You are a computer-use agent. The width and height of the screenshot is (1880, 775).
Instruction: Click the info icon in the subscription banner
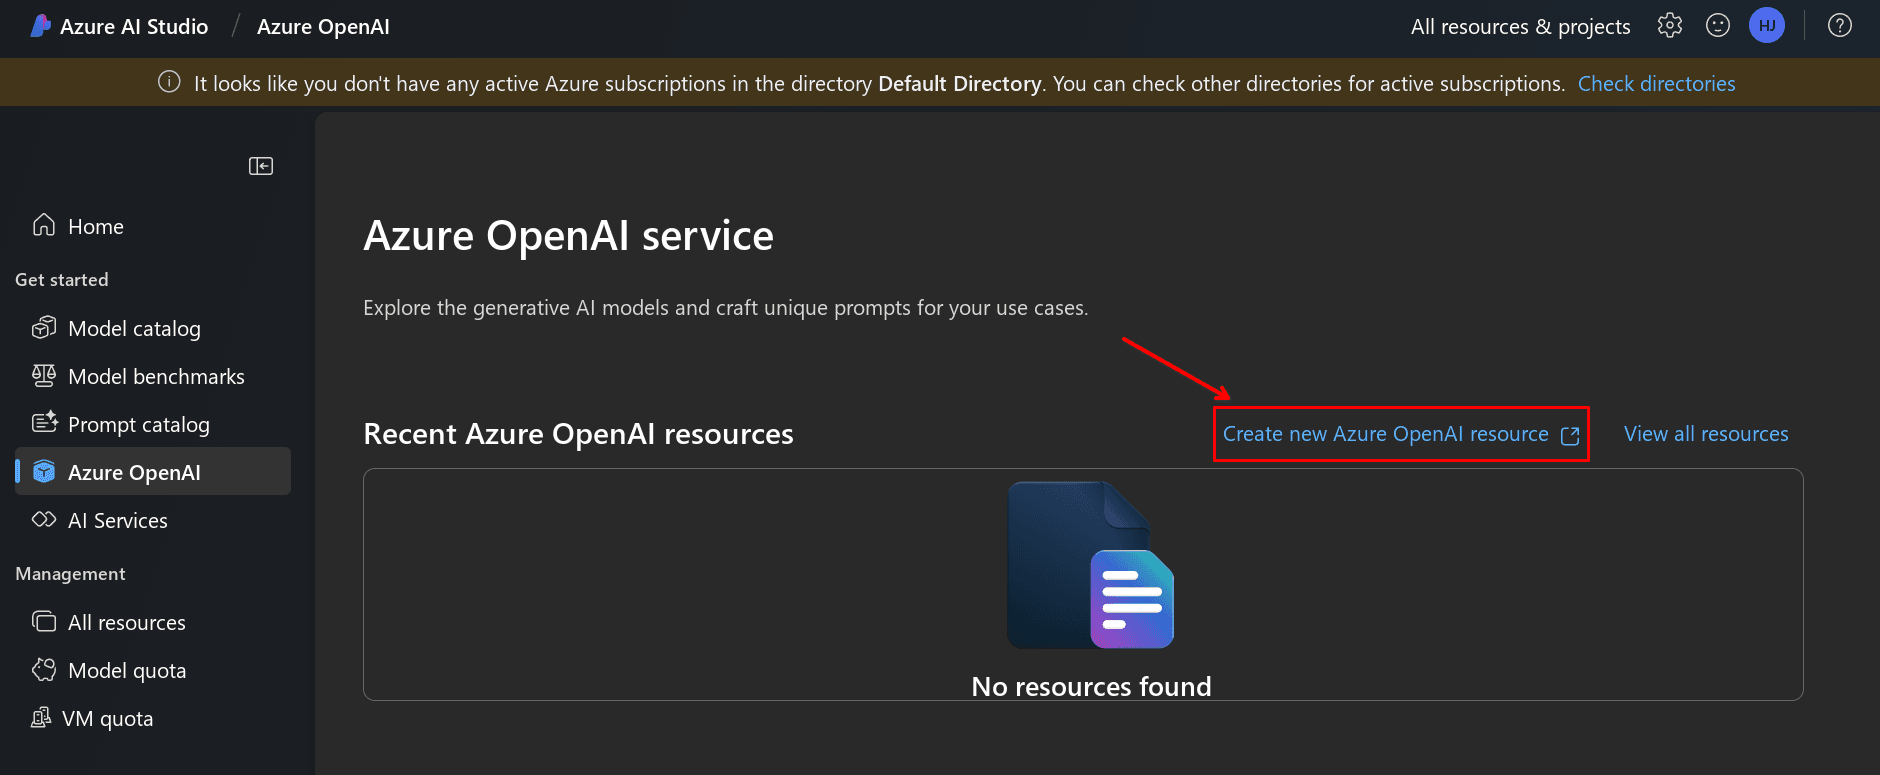coord(170,83)
